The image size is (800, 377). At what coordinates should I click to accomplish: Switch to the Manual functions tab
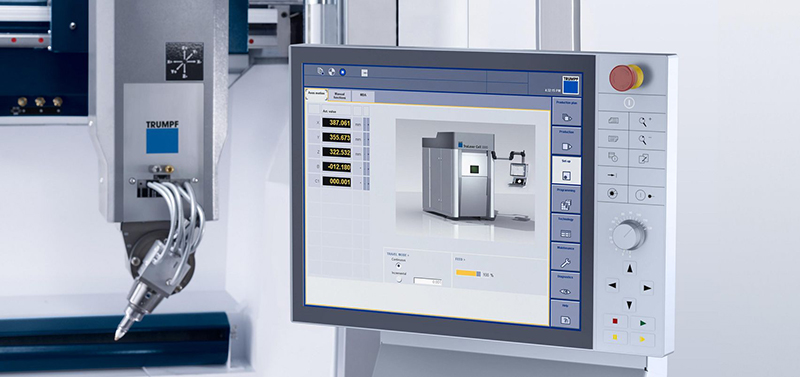tap(340, 96)
